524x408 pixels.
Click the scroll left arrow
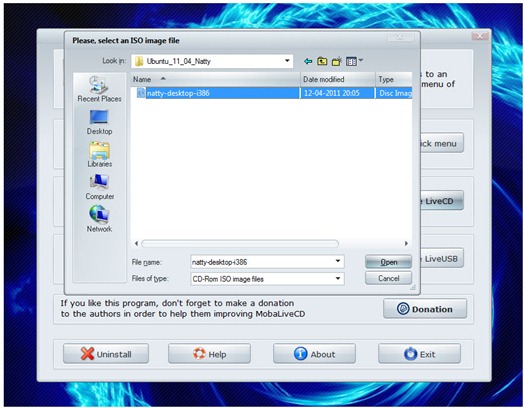pos(136,244)
